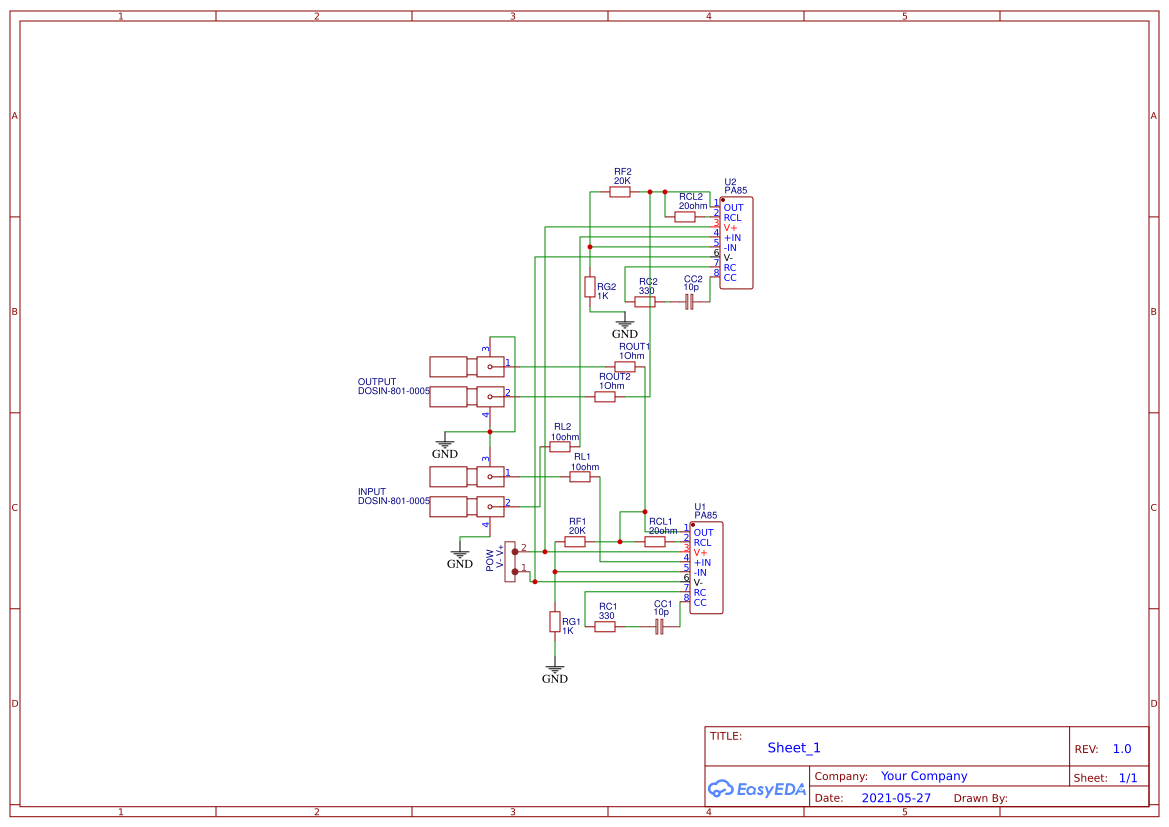Select the U2 PA85 chip body
Image resolution: width=1169 pixels, height=827 pixels.
click(736, 242)
